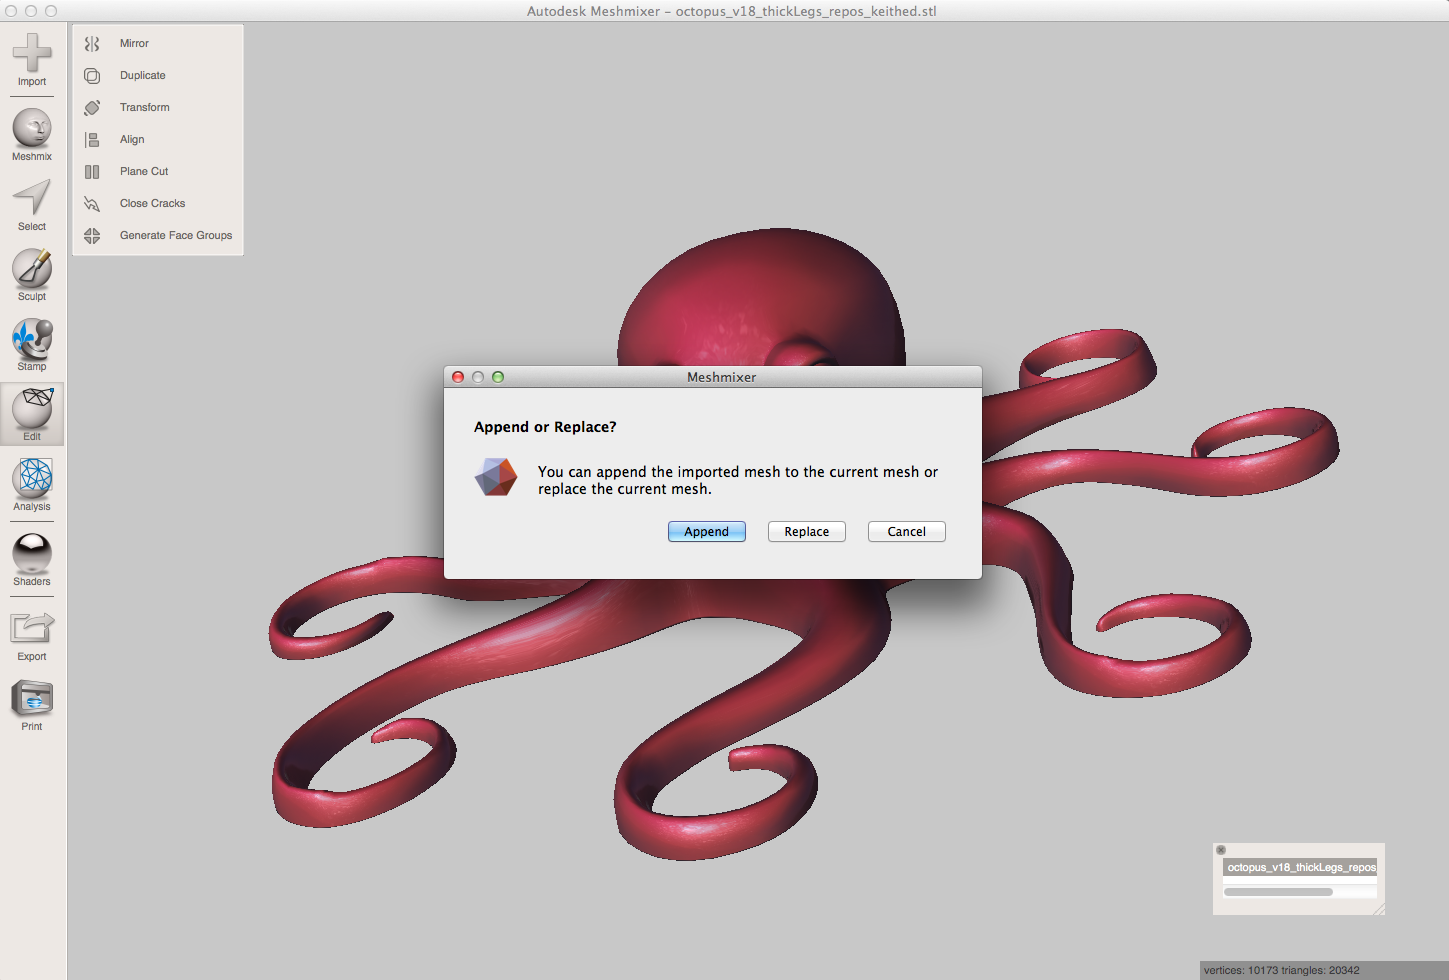Click the octopus_v18_thickLegs_repos object thumbnail
The width and height of the screenshot is (1449, 980).
tap(1299, 867)
